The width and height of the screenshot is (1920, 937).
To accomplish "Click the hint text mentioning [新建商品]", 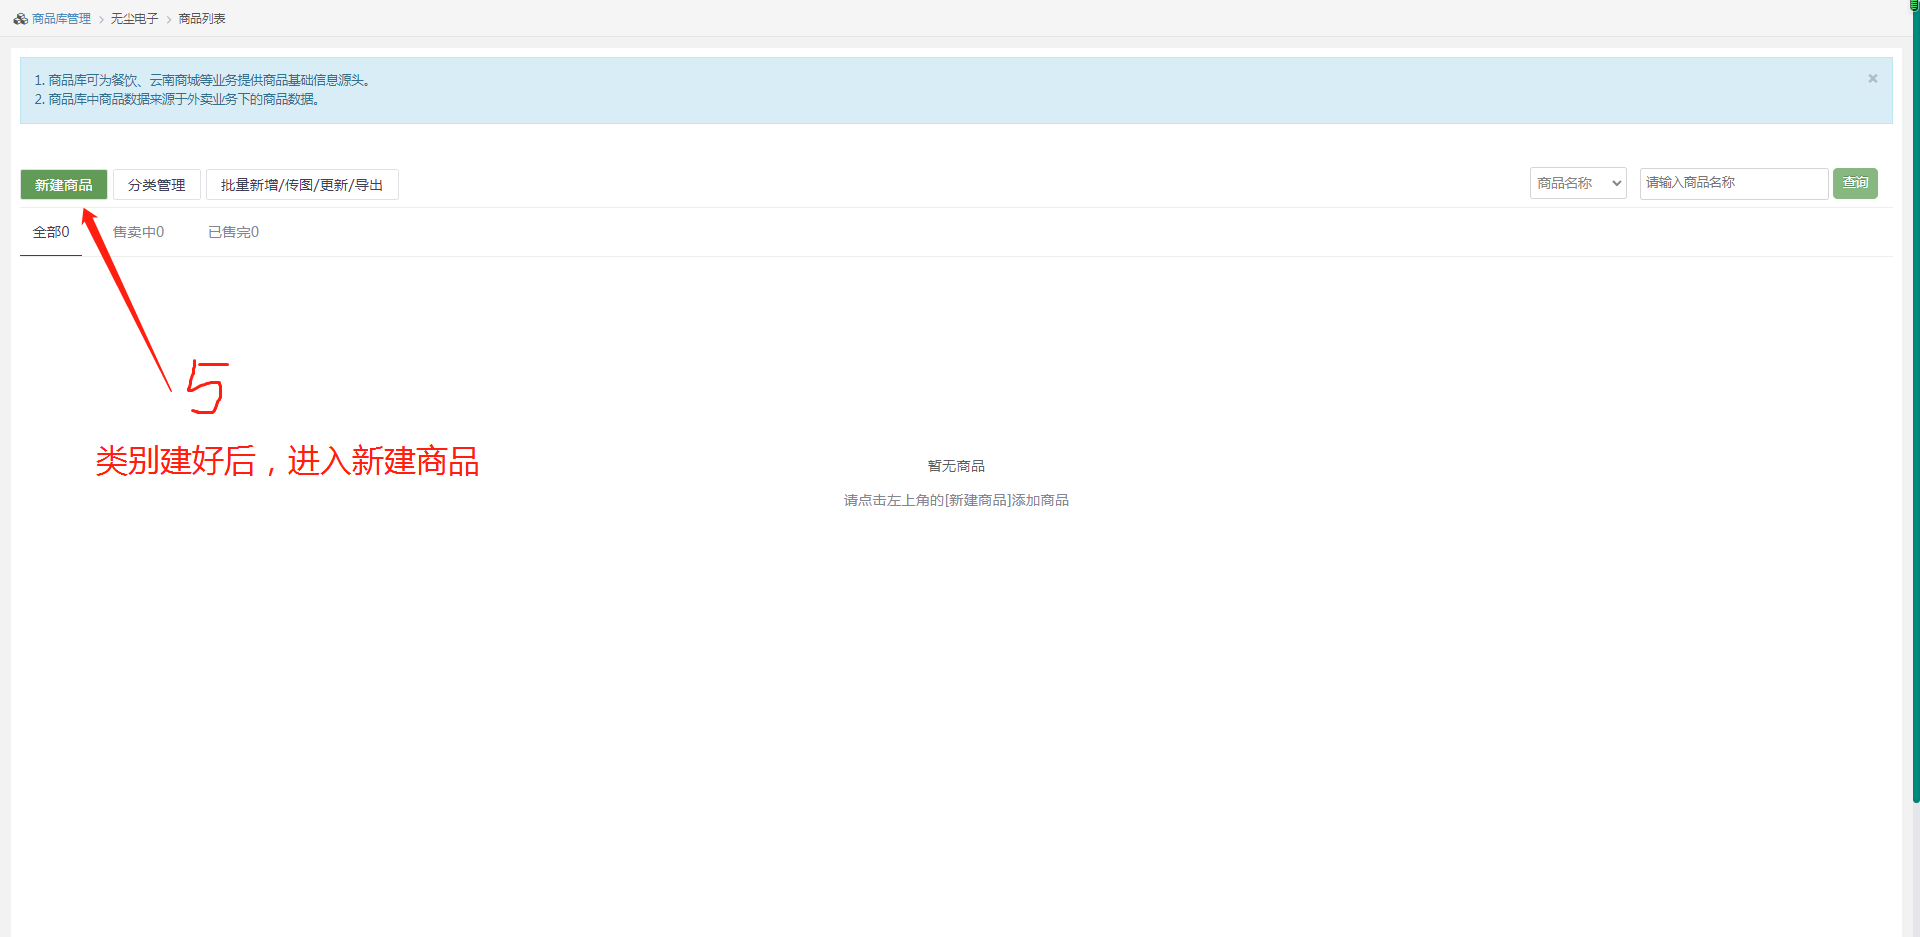I will tap(956, 500).
